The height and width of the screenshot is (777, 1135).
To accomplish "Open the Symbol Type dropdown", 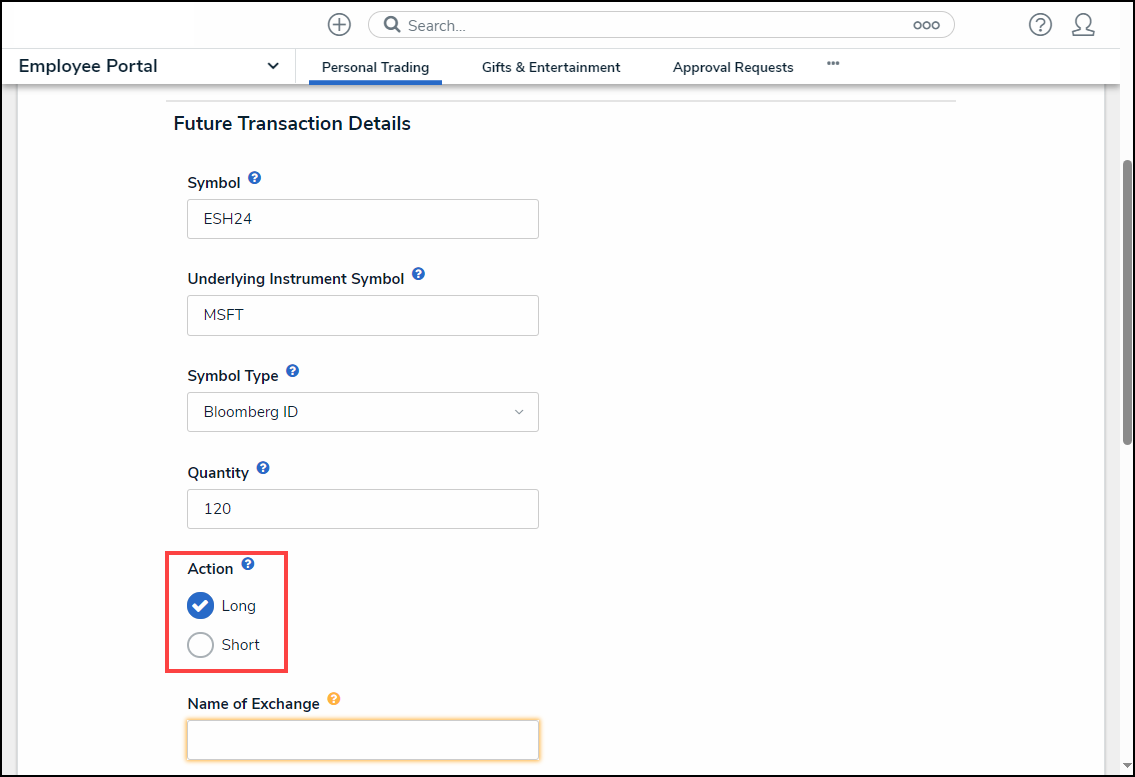I will pos(362,412).
